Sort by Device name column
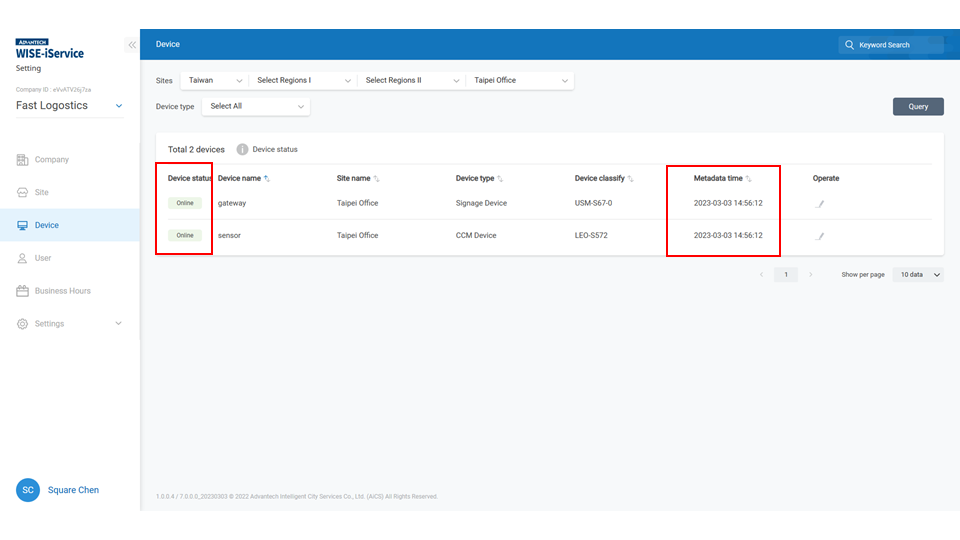This screenshot has width=960, height=540. [x=267, y=179]
